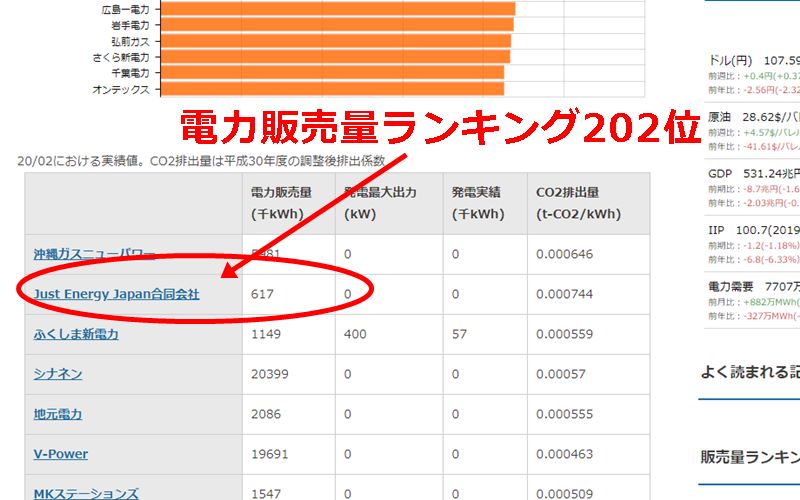Viewport: 800px width, 500px height.
Task: Select the 0.000646 CO2 value
Action: [564, 254]
